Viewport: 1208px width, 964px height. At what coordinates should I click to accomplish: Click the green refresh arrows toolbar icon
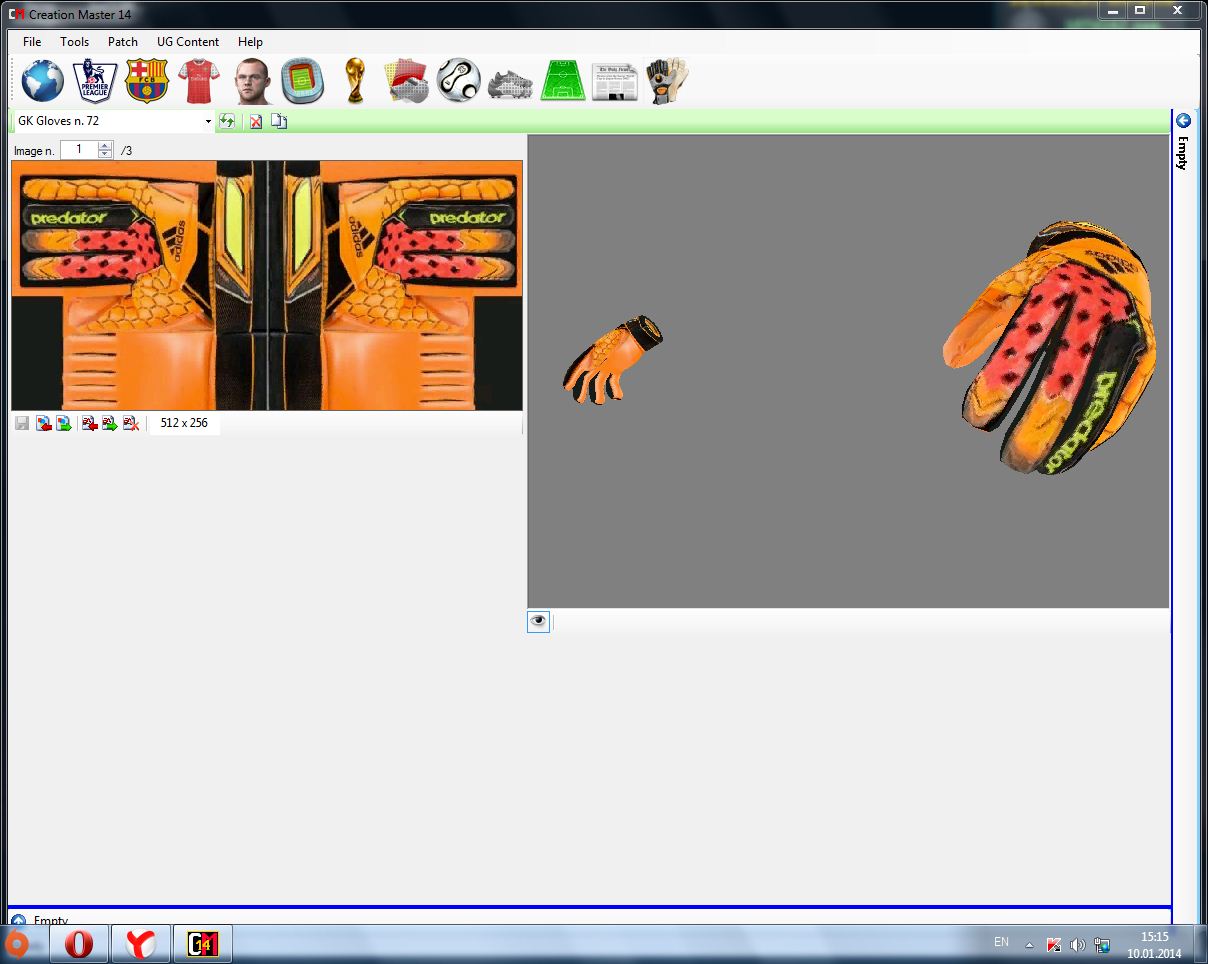click(x=227, y=121)
